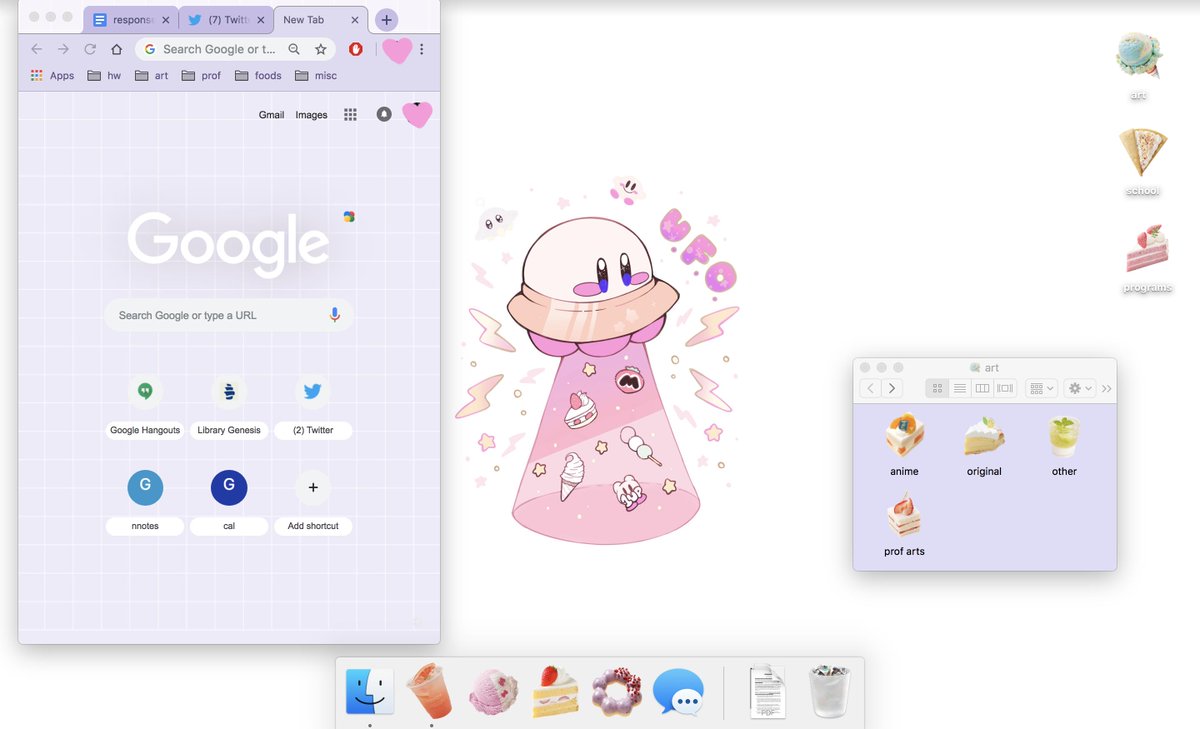
Task: Go back in Chrome history
Action: (37, 49)
